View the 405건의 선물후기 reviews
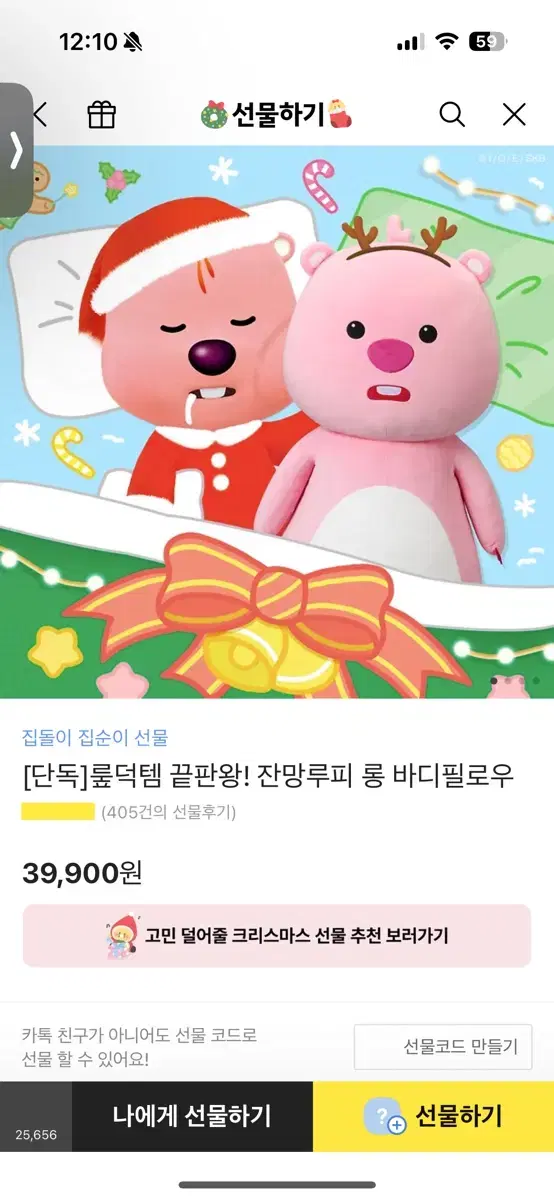 (169, 812)
